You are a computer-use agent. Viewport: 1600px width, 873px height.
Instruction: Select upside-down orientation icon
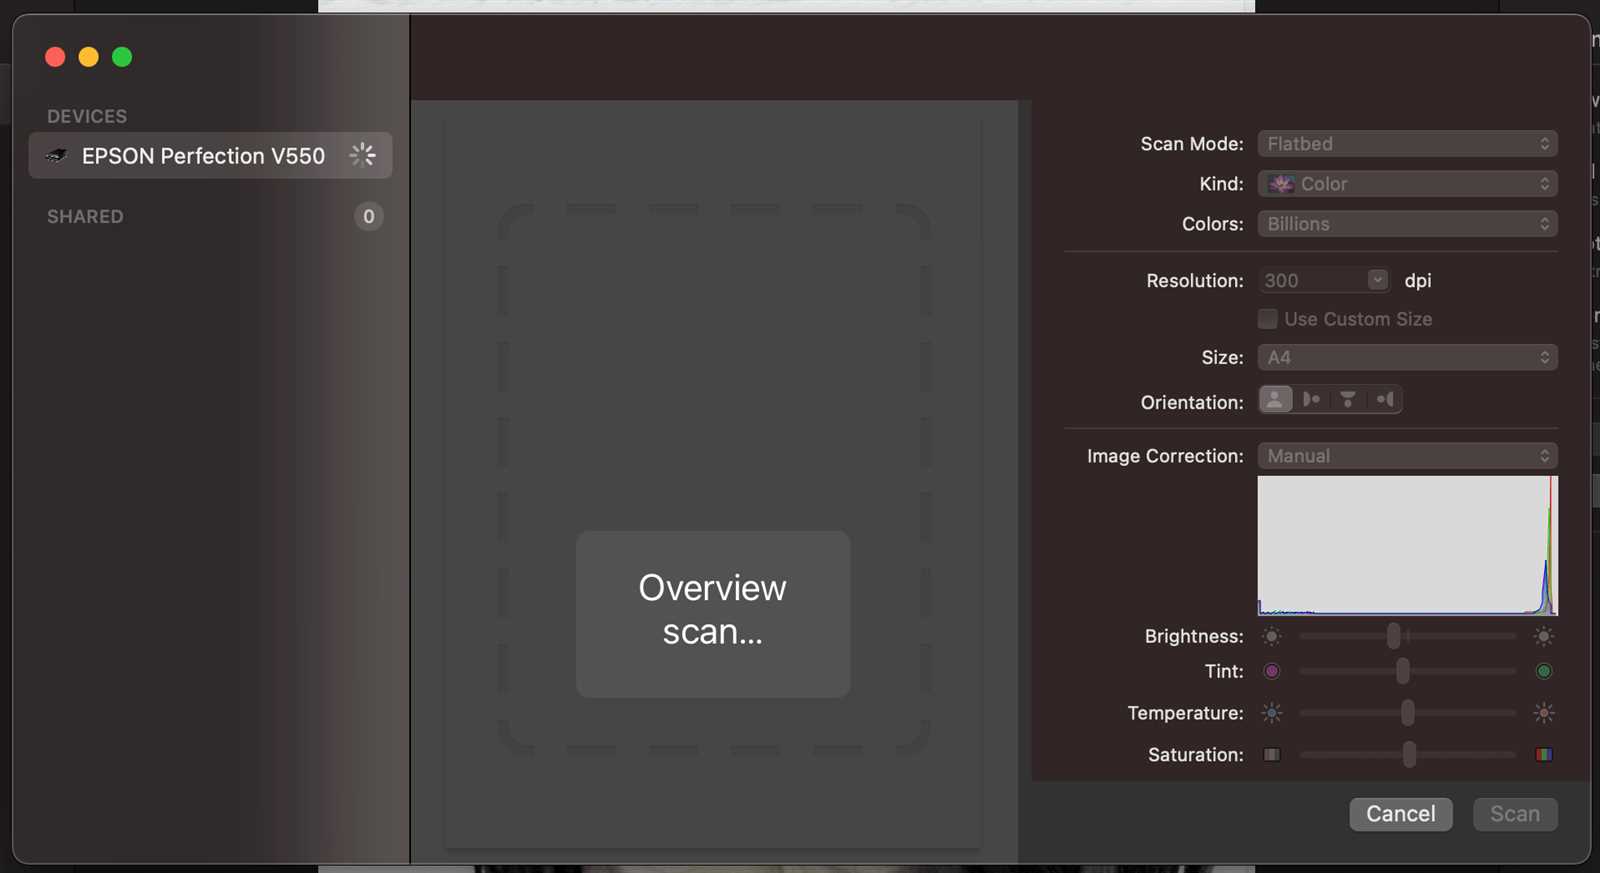point(1348,400)
